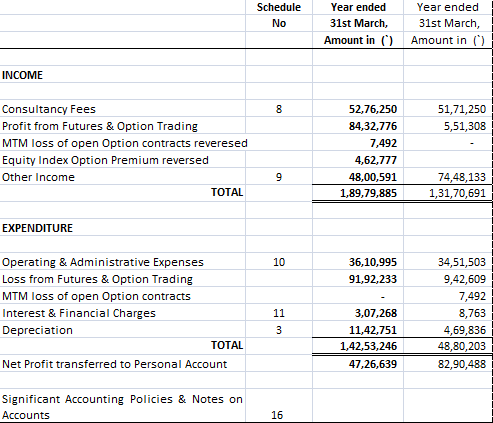Click the prior-year net profit 82,90,488
The width and height of the screenshot is (493, 423).
pyautogui.click(x=448, y=364)
